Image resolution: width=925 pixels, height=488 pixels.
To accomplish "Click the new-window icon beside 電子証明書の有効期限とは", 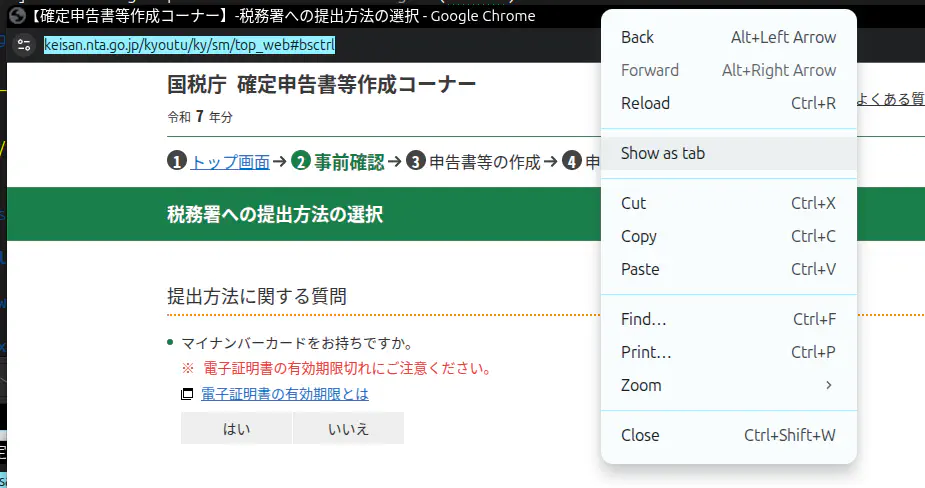I will [187, 395].
